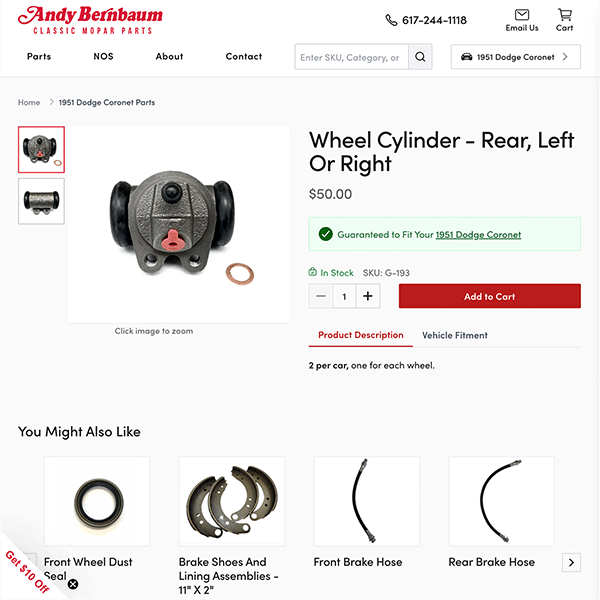Increase quantity with the plus button
Screen dimensions: 600x600
pos(368,296)
